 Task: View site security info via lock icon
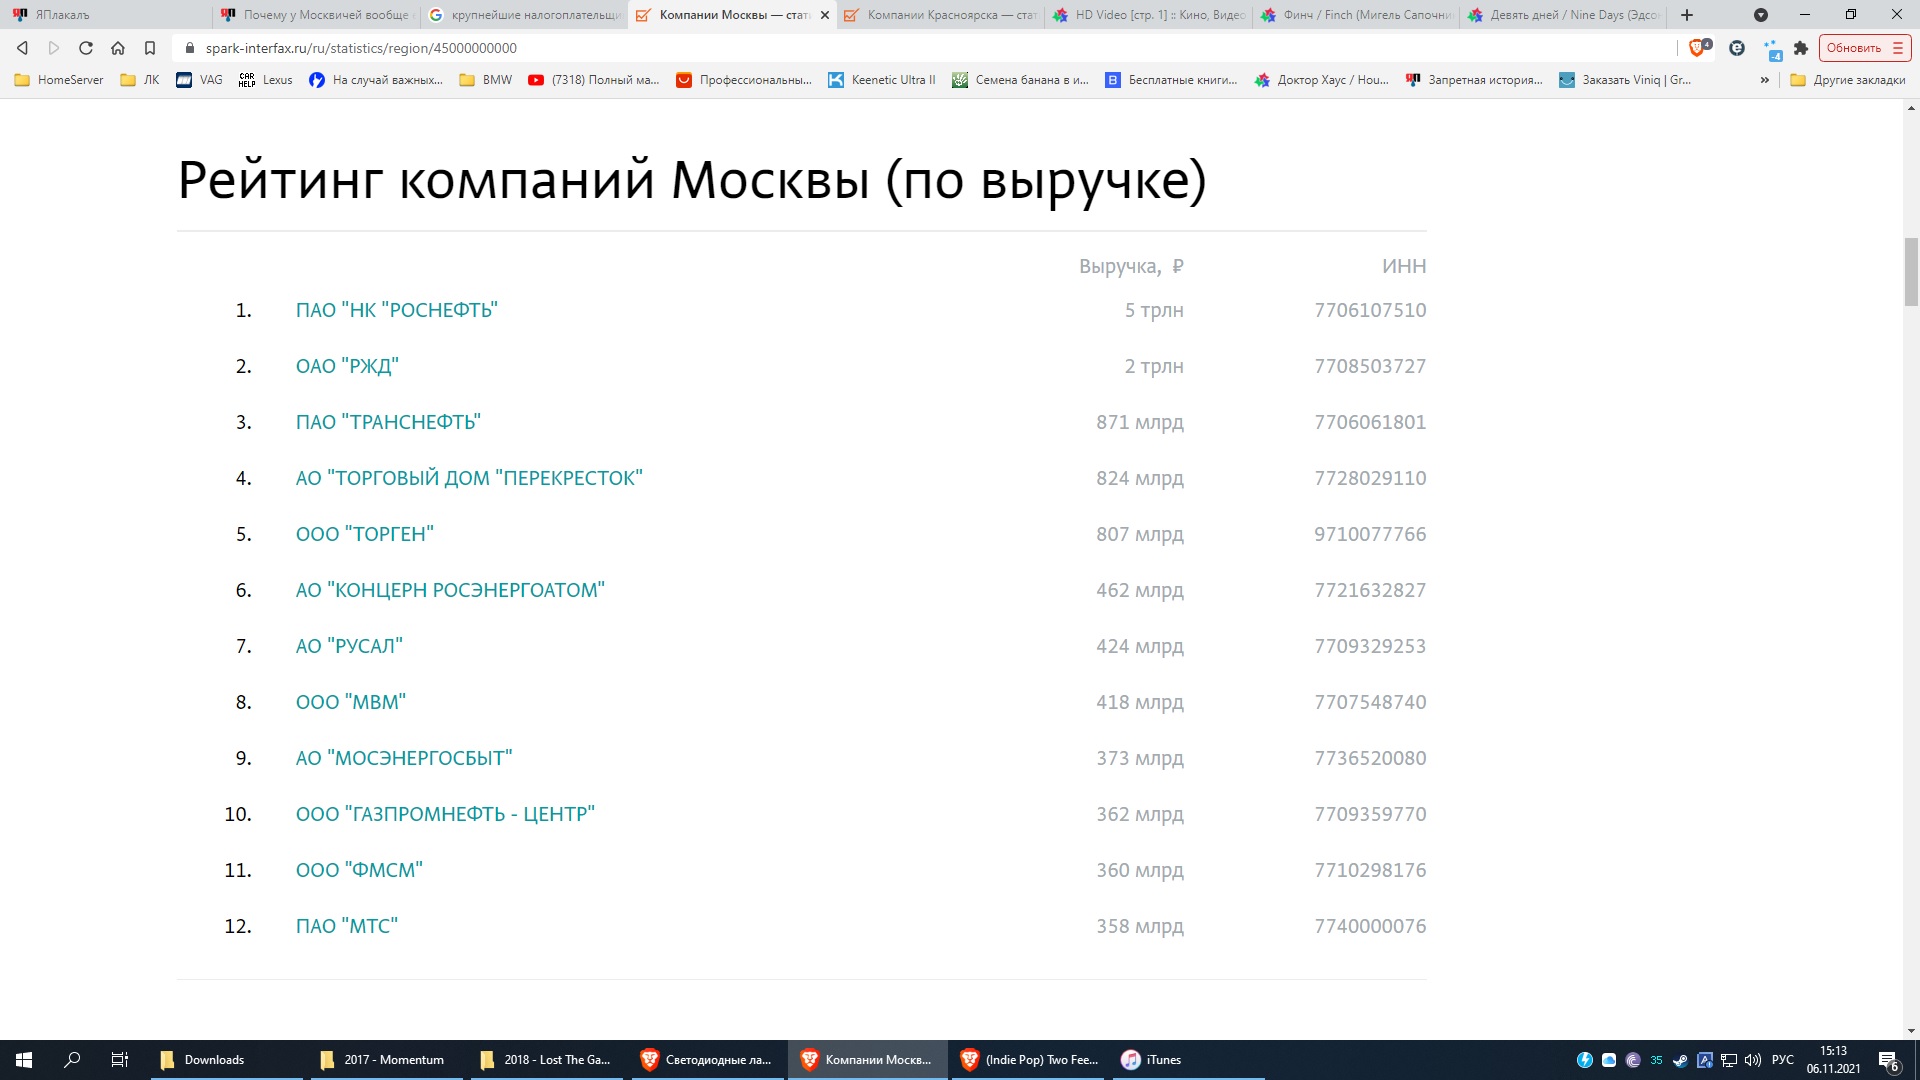point(190,48)
